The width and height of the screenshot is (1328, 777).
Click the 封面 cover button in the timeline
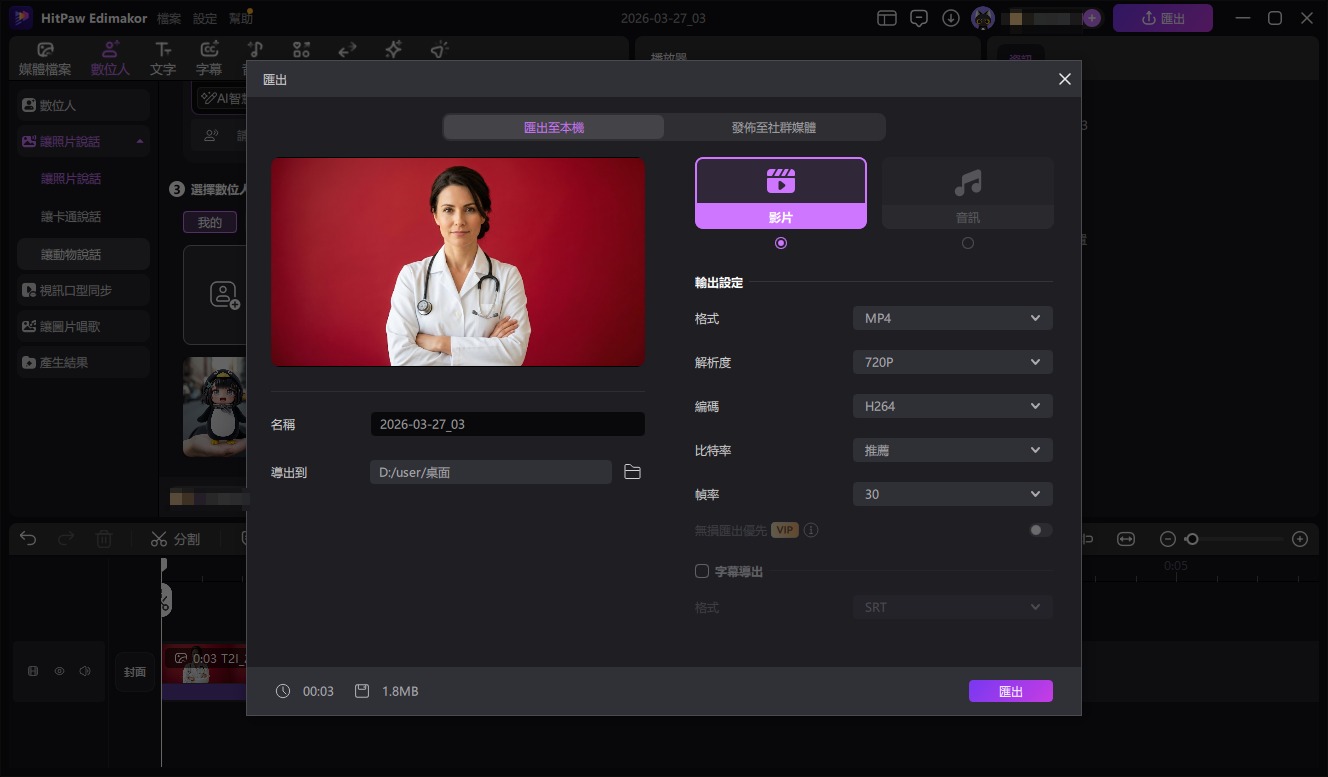[135, 671]
